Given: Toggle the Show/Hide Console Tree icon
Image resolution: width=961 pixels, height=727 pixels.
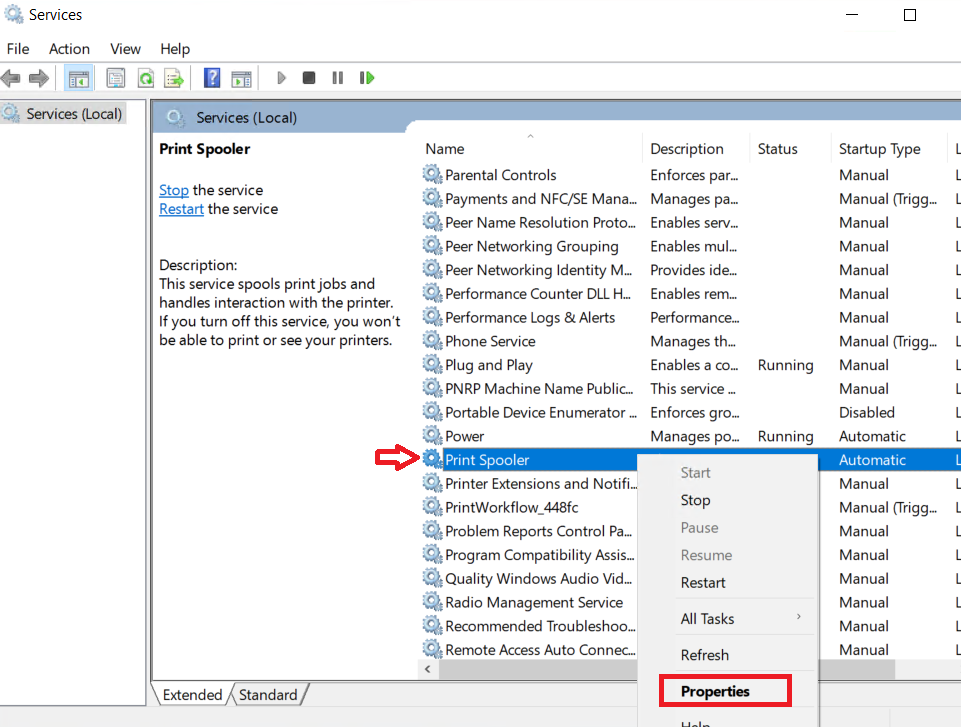Looking at the screenshot, I should coord(79,78).
